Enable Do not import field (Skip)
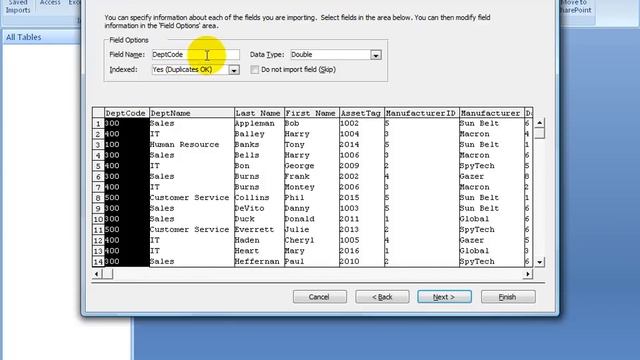Image resolution: width=640 pixels, height=360 pixels. (255, 70)
